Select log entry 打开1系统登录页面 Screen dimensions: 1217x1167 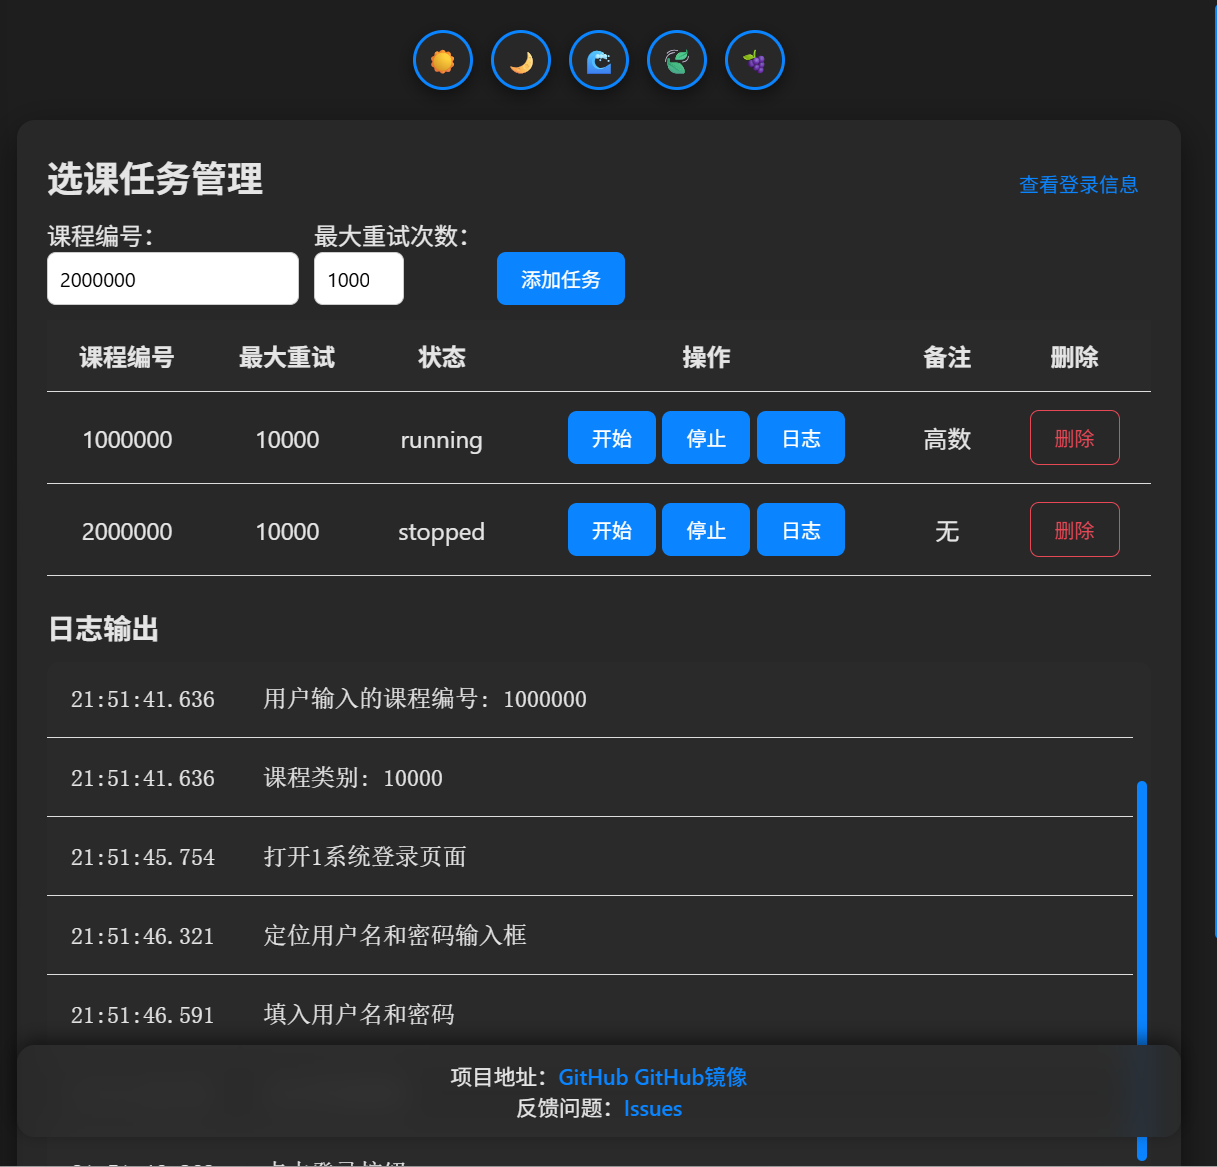590,857
